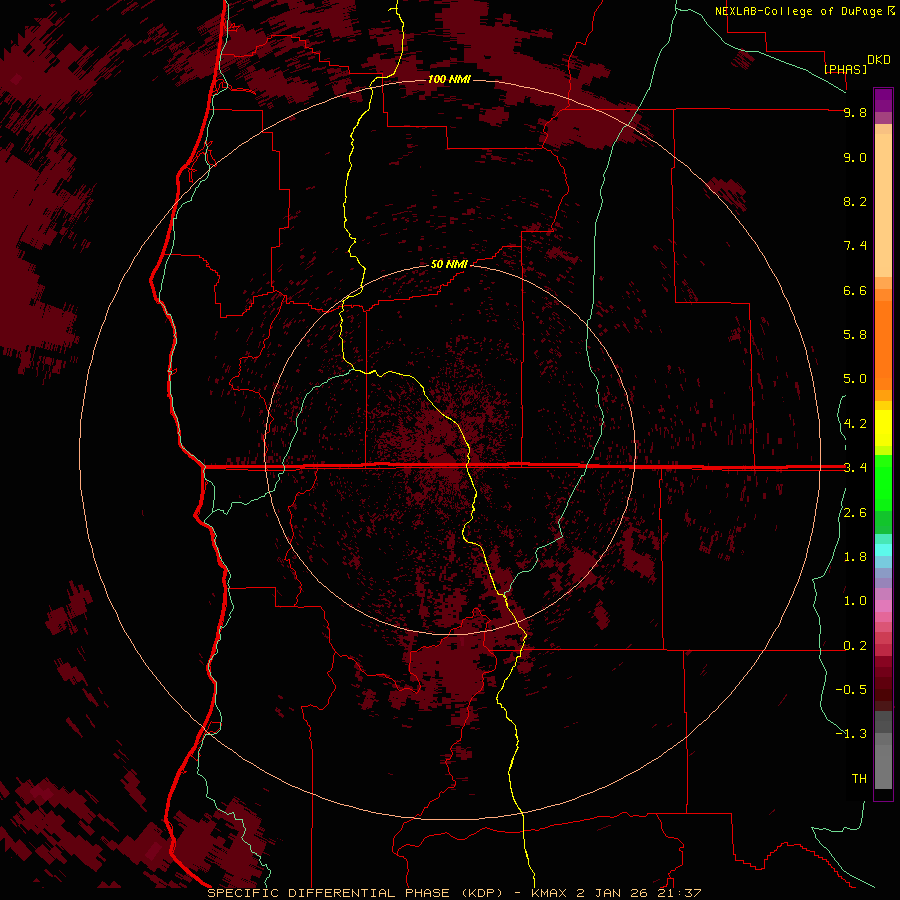Click the 6.6 value on the scale

pos(855,290)
